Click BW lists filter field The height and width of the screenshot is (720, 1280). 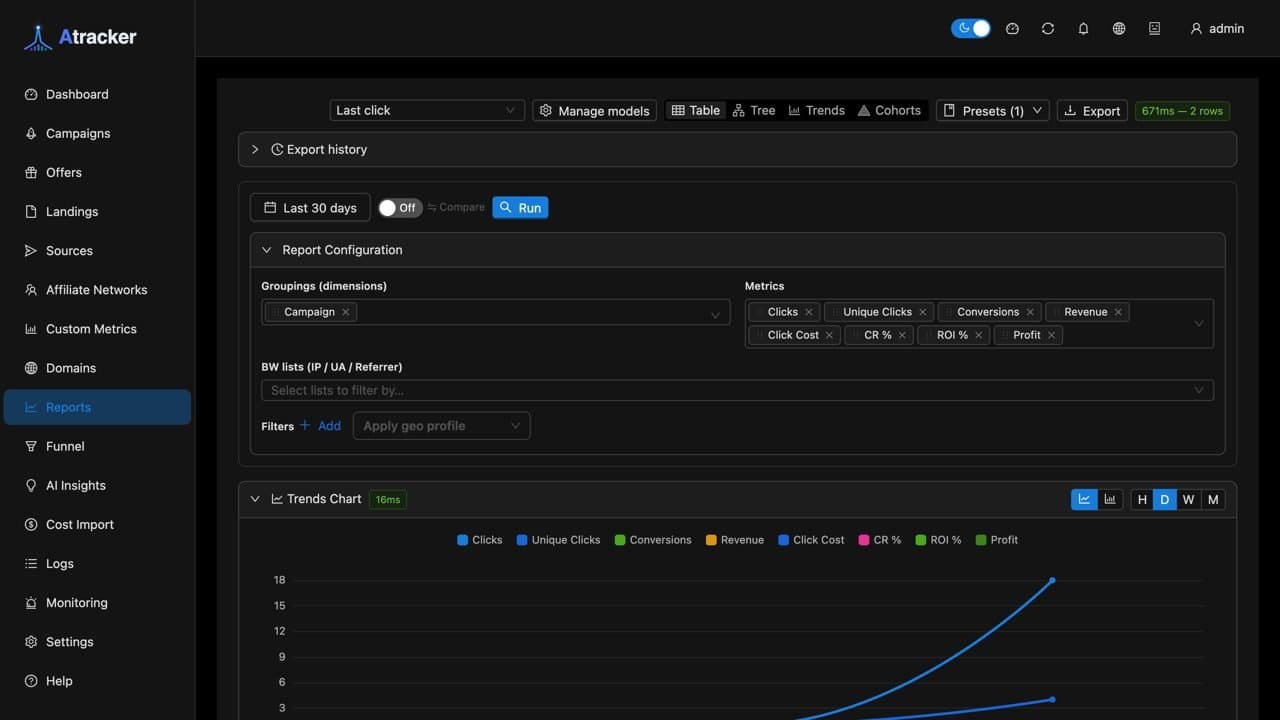click(737, 390)
